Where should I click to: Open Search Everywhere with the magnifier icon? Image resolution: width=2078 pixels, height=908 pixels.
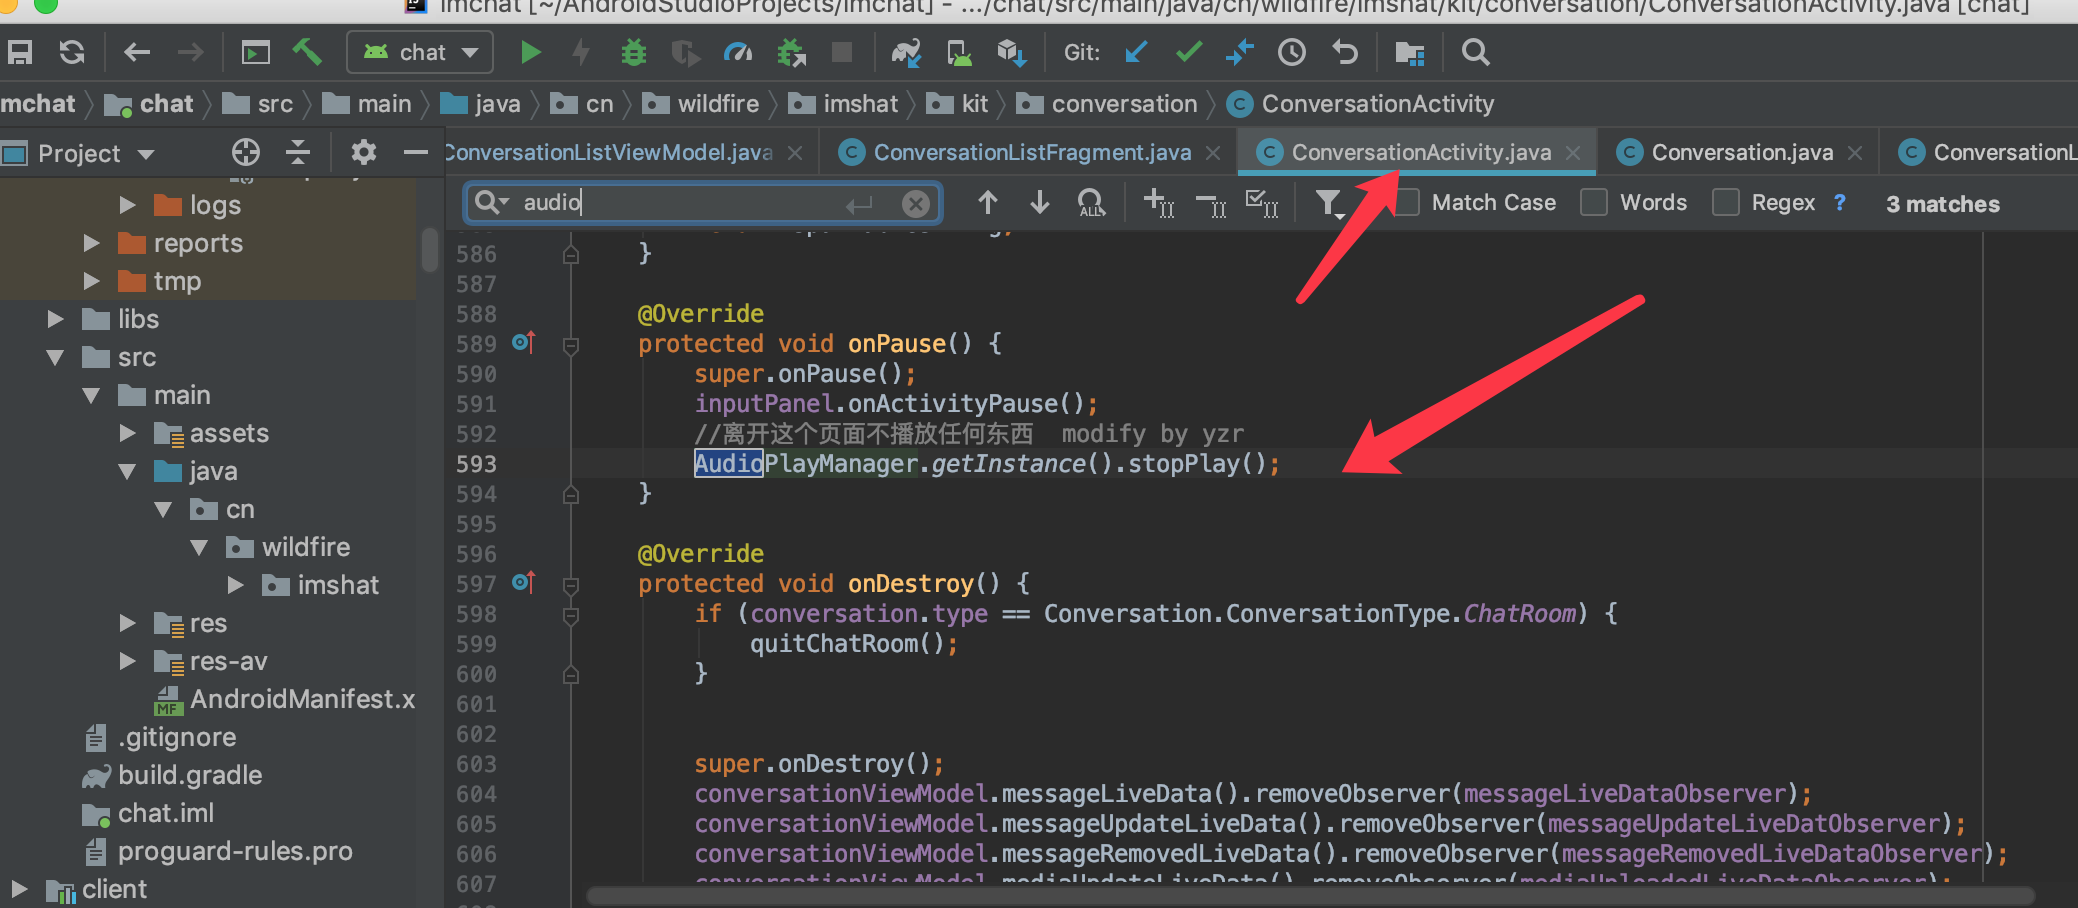[x=1475, y=52]
